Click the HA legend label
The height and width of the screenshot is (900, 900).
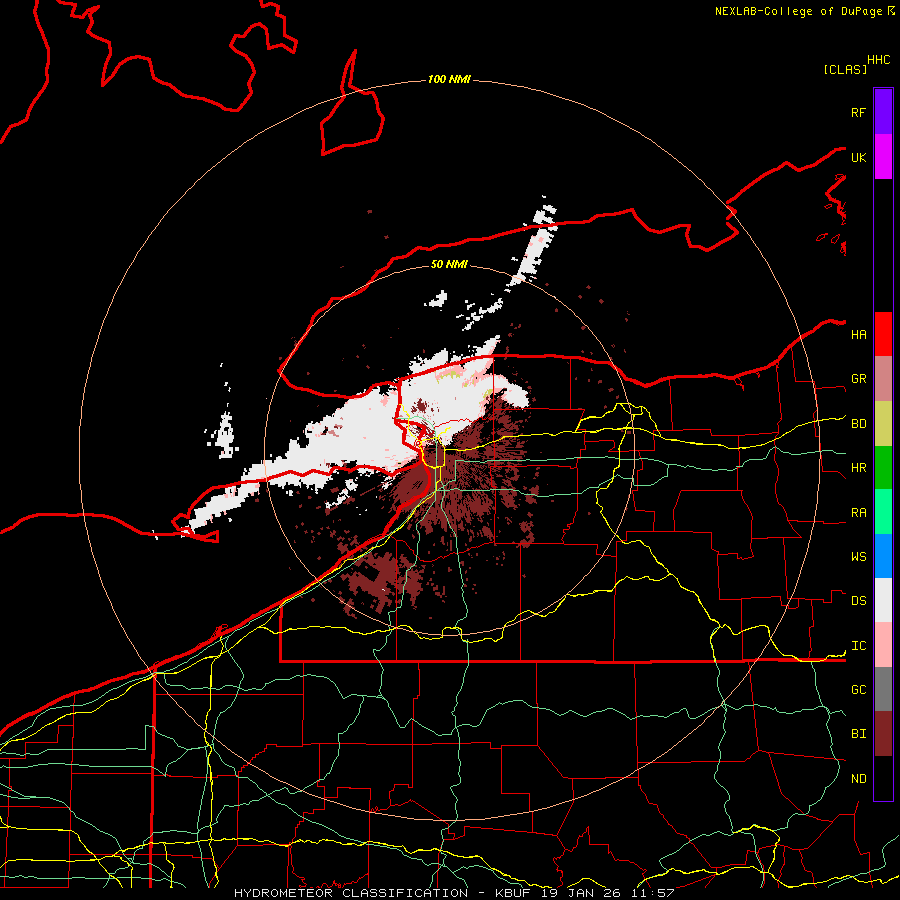pos(859,335)
